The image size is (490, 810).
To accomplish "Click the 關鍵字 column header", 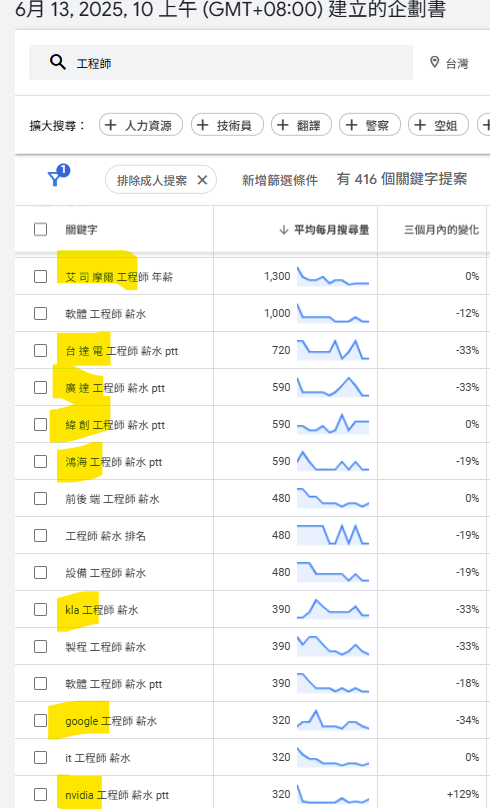I will [x=81, y=230].
